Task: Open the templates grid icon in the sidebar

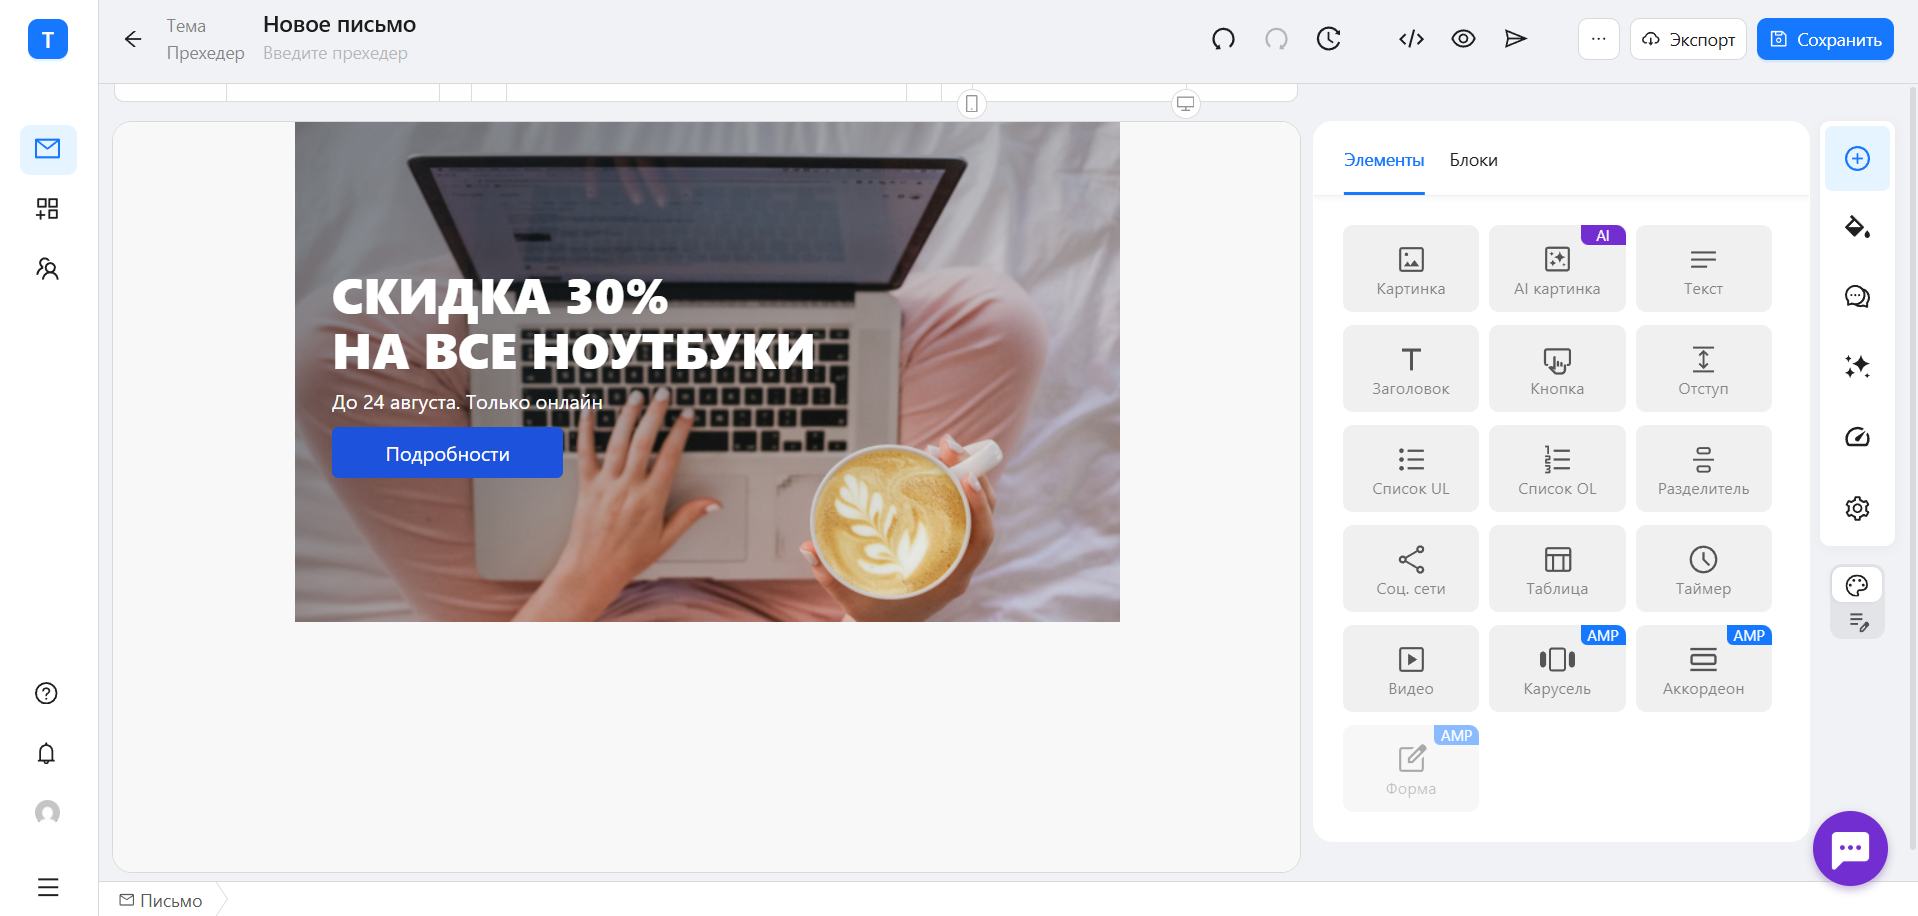Action: pyautogui.click(x=47, y=208)
